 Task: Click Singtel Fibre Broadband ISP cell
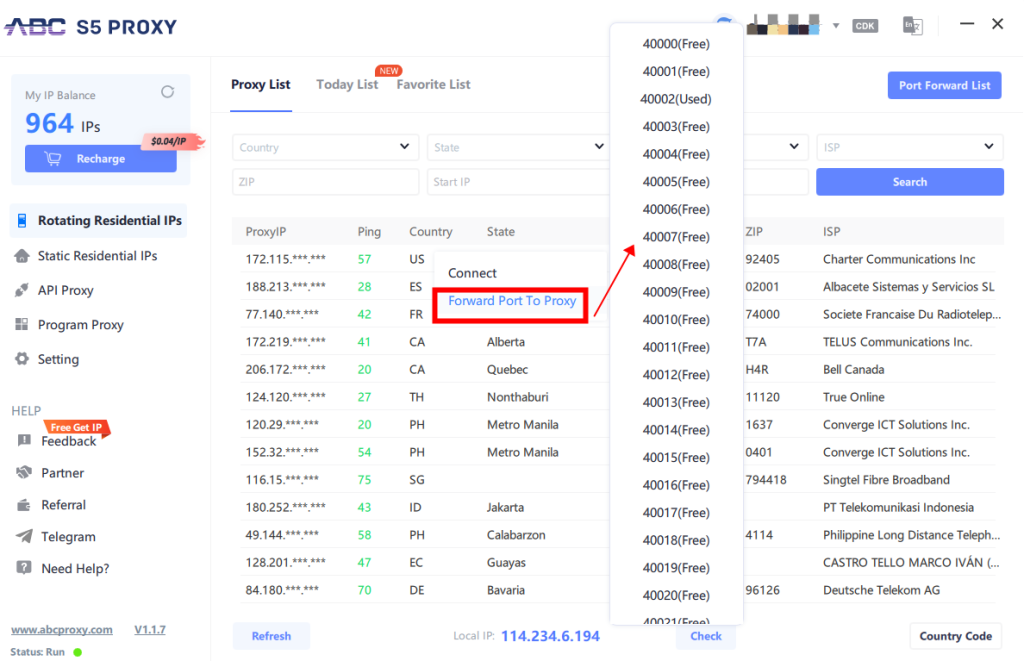(886, 479)
